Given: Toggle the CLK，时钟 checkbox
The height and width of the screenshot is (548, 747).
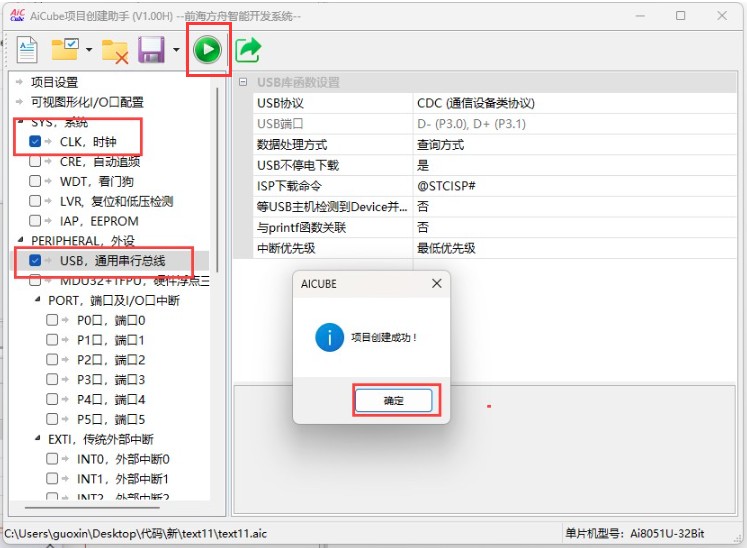Looking at the screenshot, I should [x=35, y=142].
